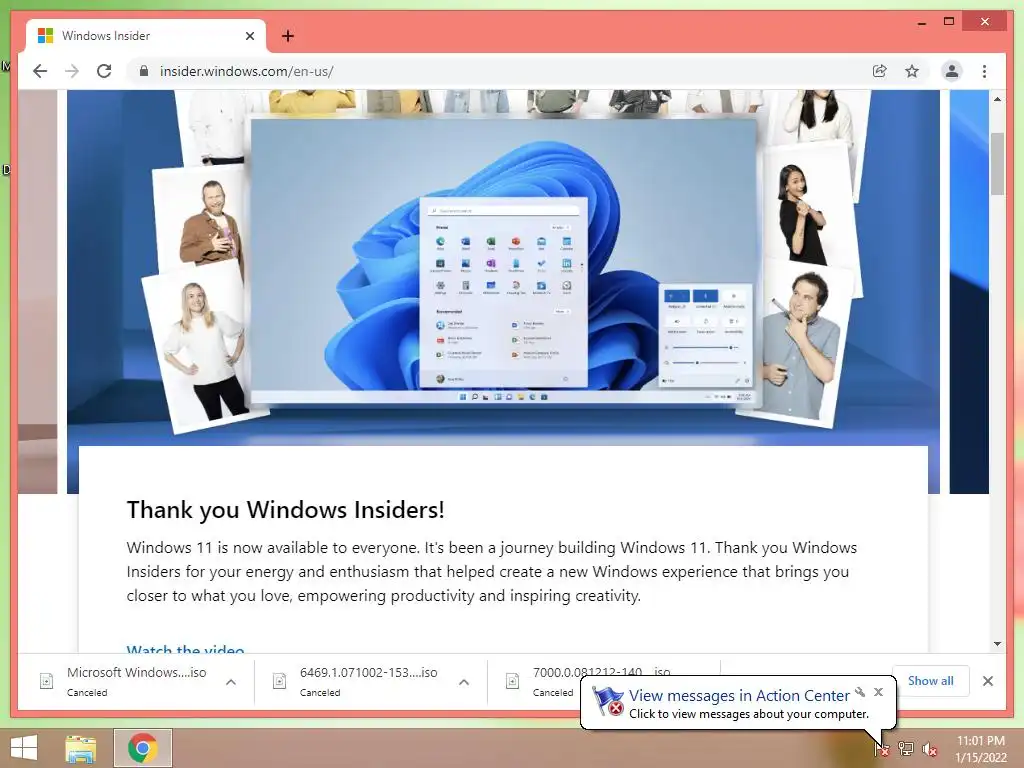Open the clock showing 11:01 PM
The image size is (1024, 768).
981,748
